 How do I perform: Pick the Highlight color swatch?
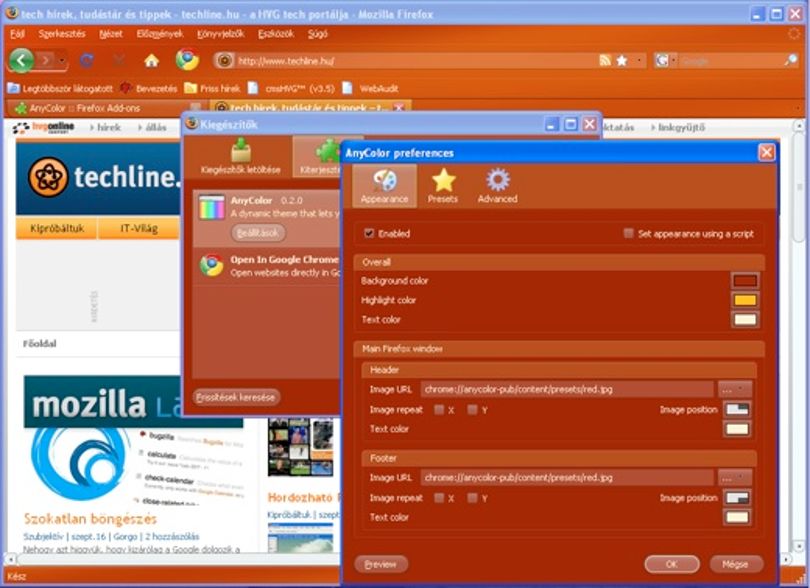pyautogui.click(x=745, y=300)
